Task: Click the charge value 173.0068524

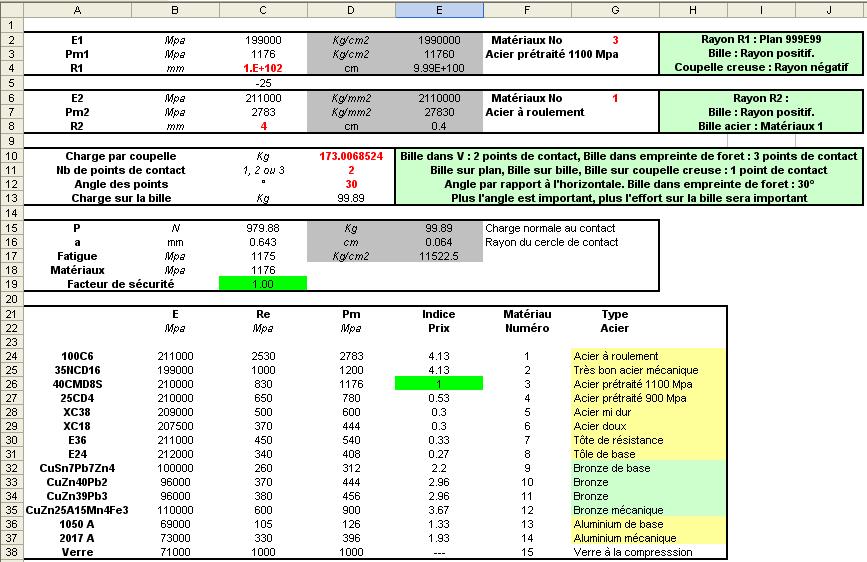Action: click(x=351, y=156)
